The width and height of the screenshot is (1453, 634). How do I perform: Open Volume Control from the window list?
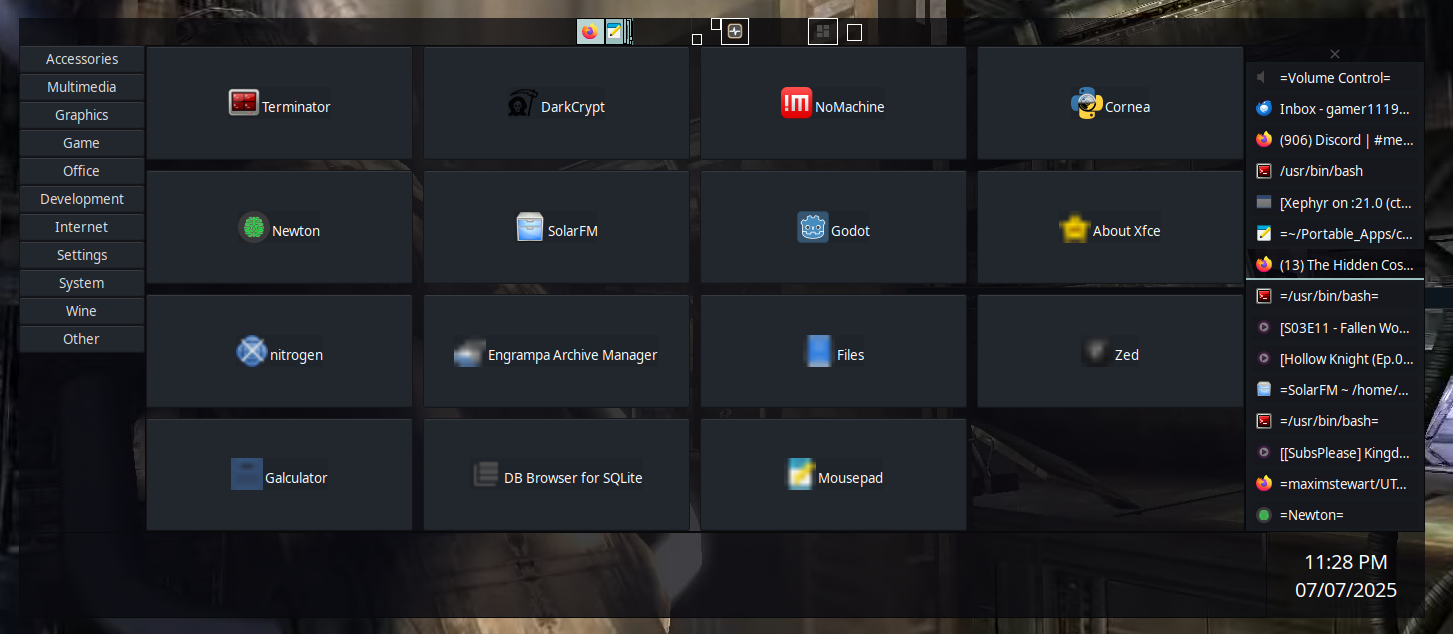click(x=1335, y=77)
